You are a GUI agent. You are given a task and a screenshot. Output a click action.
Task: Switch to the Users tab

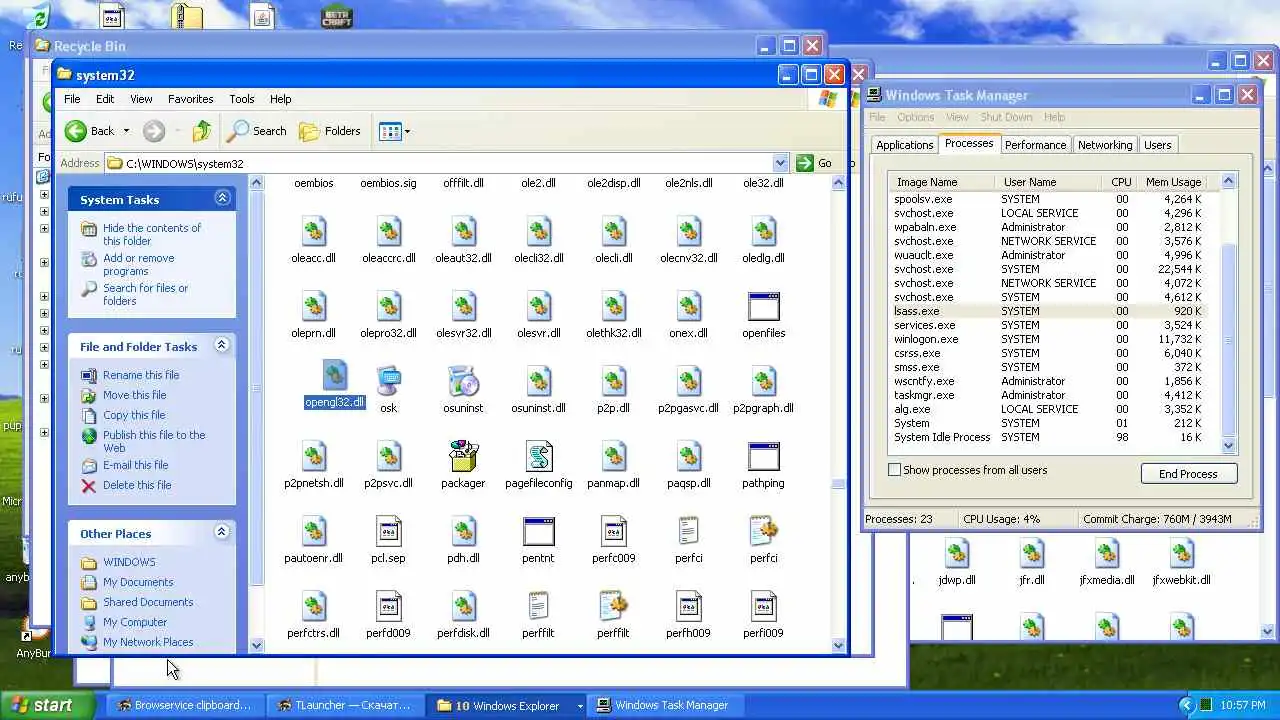click(x=1157, y=145)
